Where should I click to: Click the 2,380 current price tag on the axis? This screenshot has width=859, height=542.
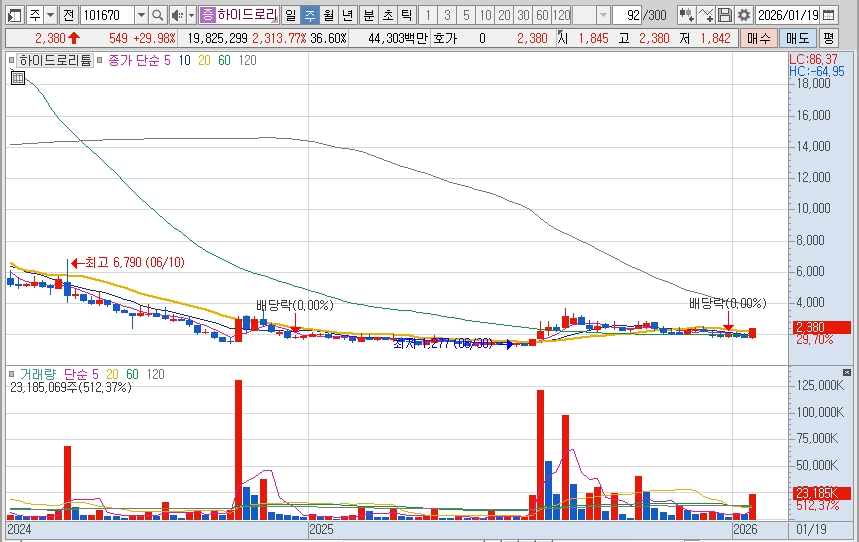pyautogui.click(x=822, y=328)
